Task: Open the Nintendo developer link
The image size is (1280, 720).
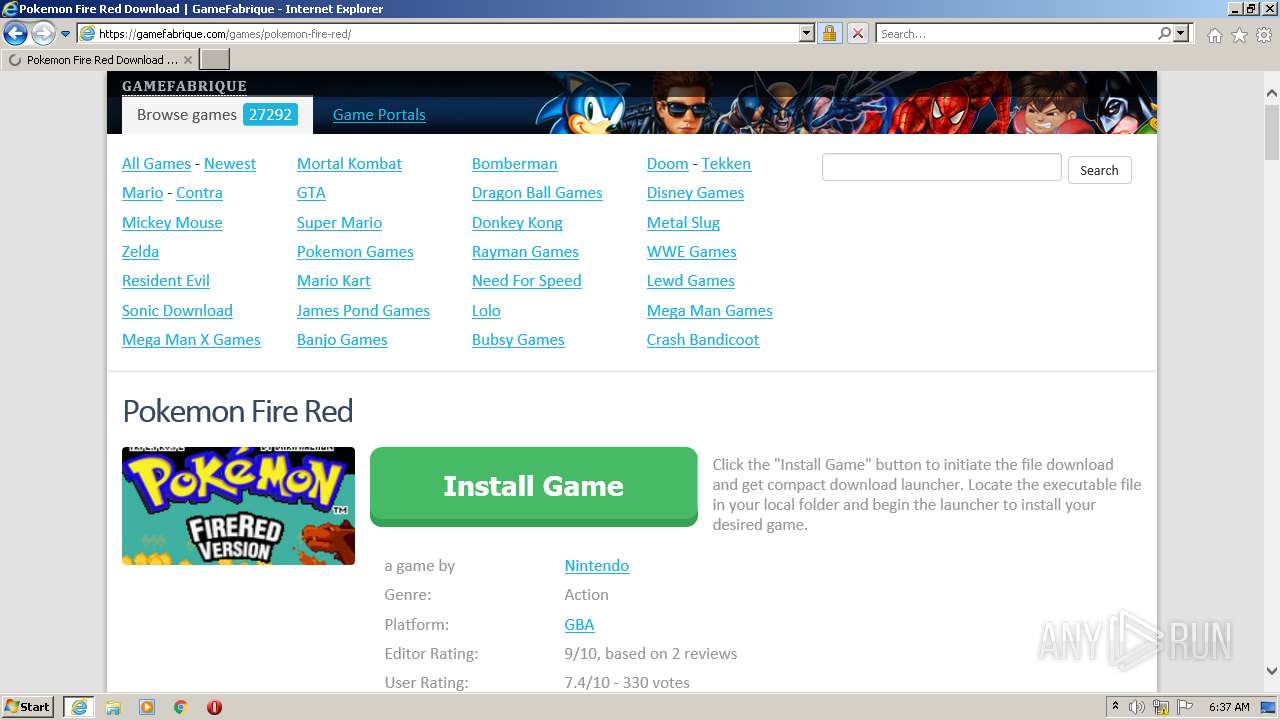Action: pyautogui.click(x=596, y=565)
